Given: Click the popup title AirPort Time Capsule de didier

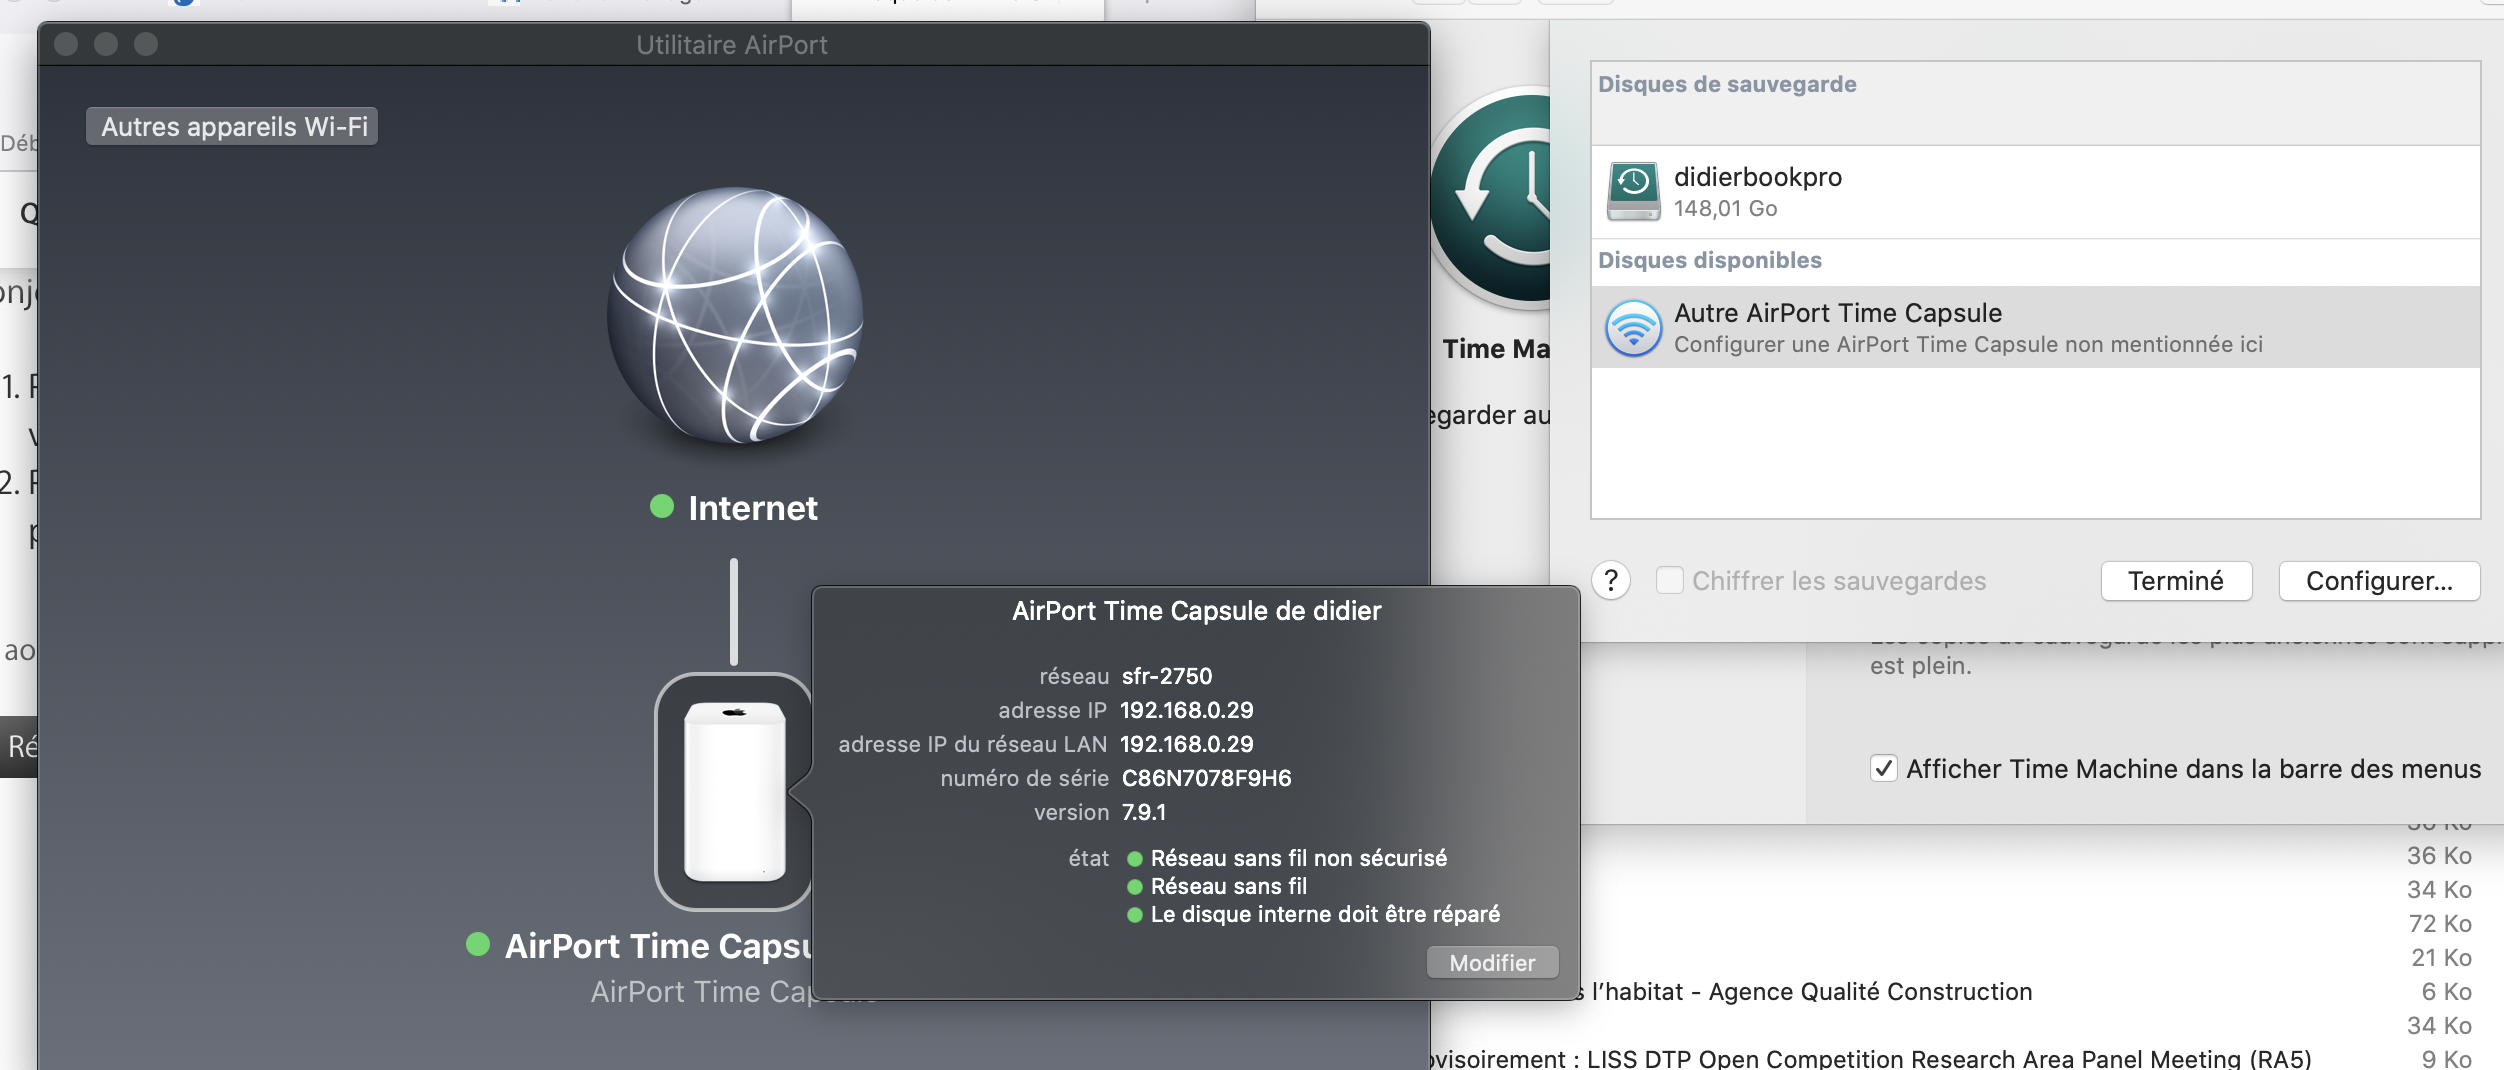Looking at the screenshot, I should pos(1196,611).
